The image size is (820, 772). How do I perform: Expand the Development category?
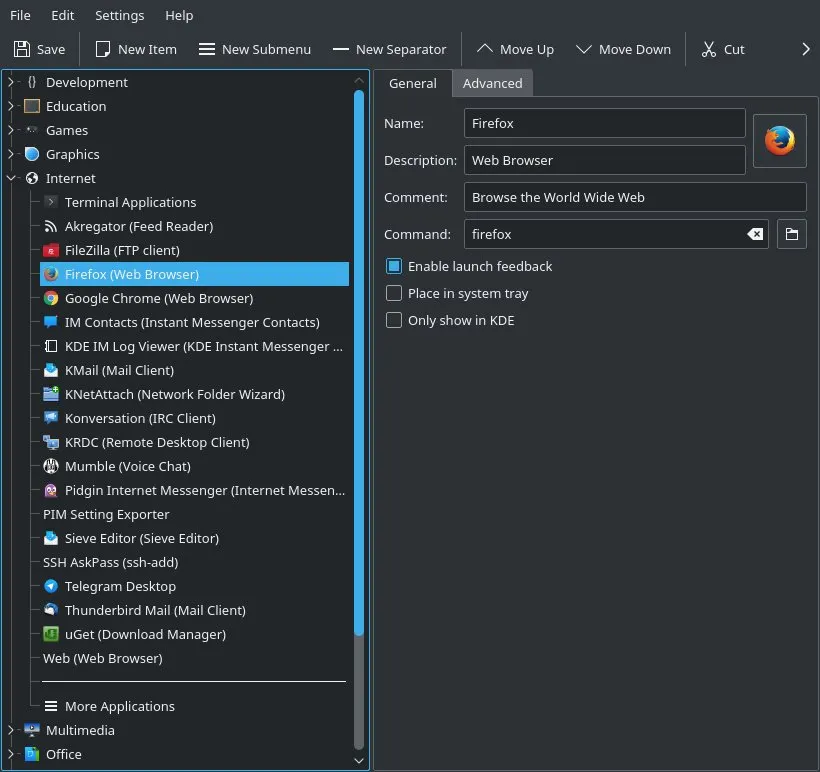coord(10,82)
